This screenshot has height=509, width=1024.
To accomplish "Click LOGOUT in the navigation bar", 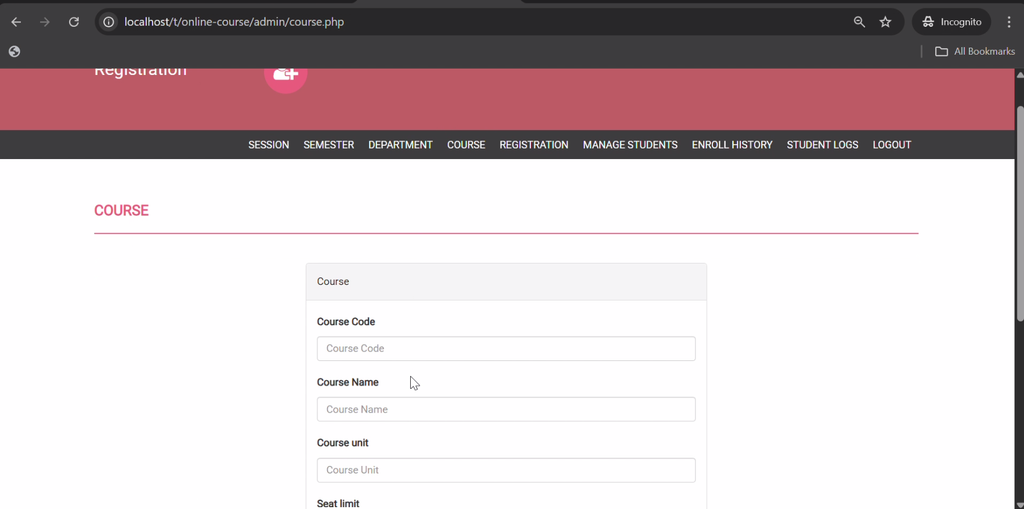I will click(x=891, y=145).
